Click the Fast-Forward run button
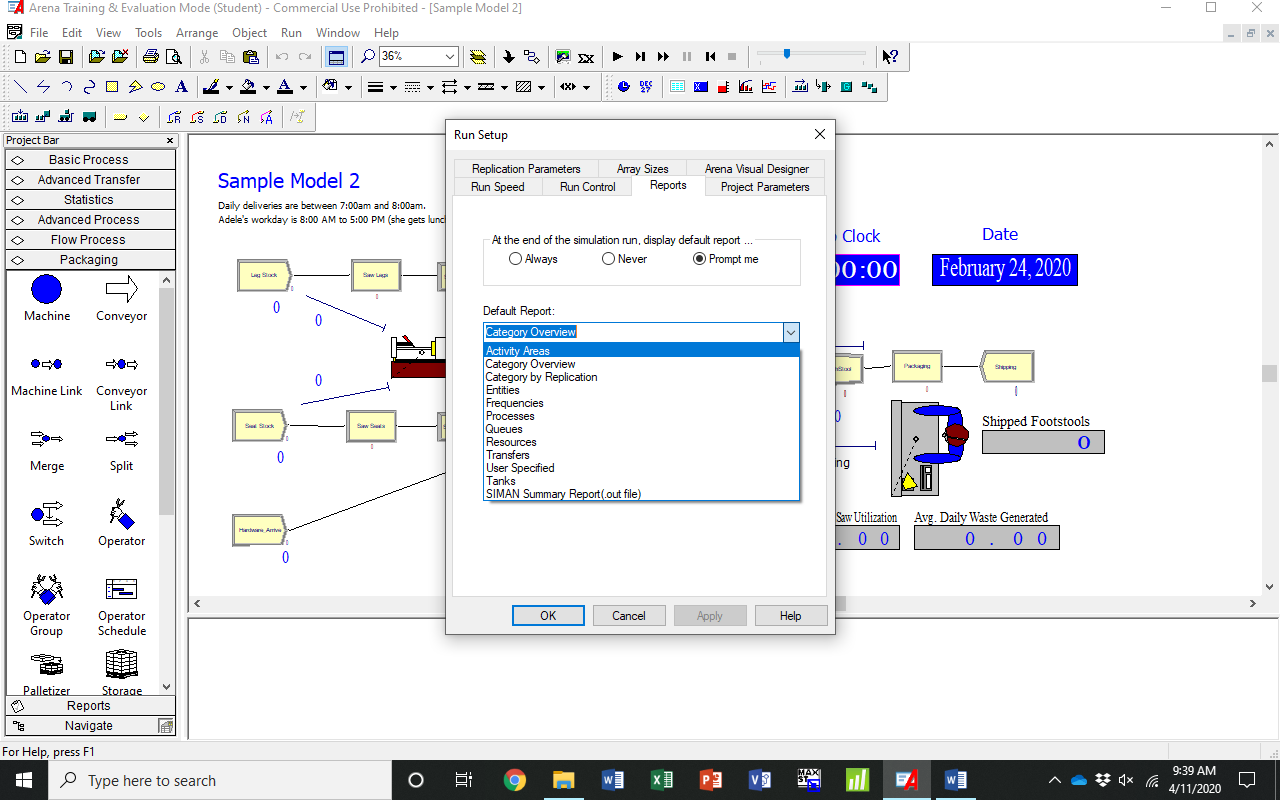 (663, 57)
